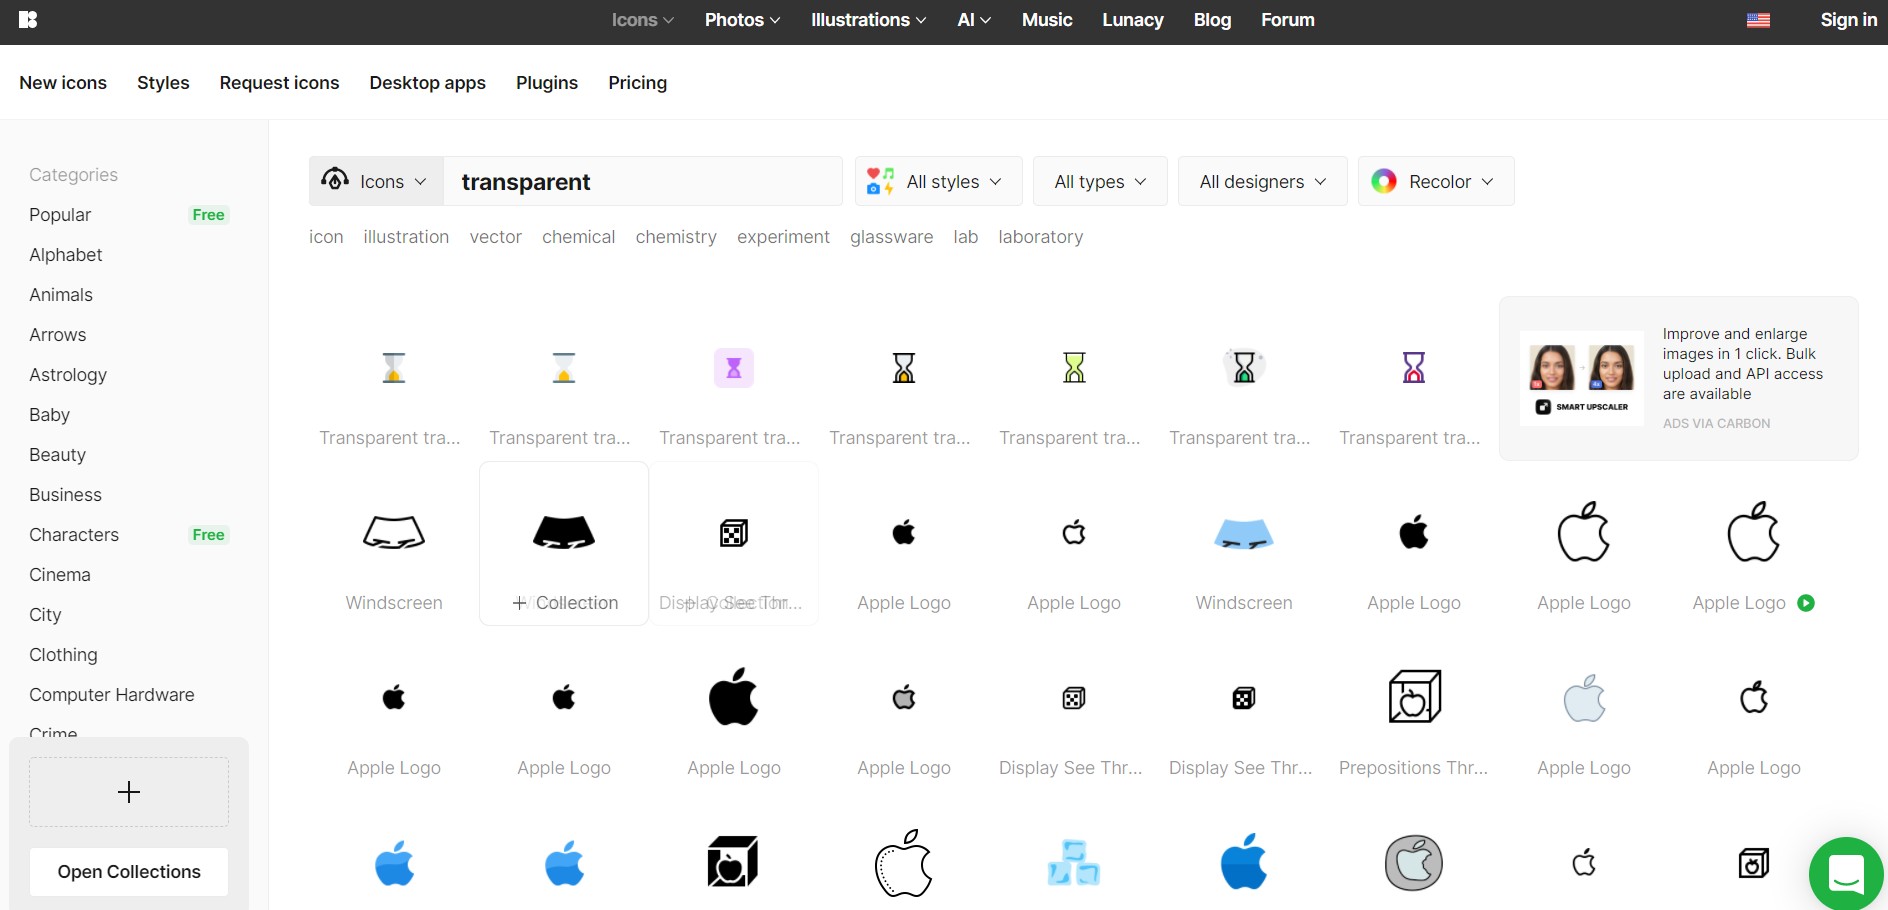
Task: Select the hourglass icon inside grey circle
Action: (1244, 368)
